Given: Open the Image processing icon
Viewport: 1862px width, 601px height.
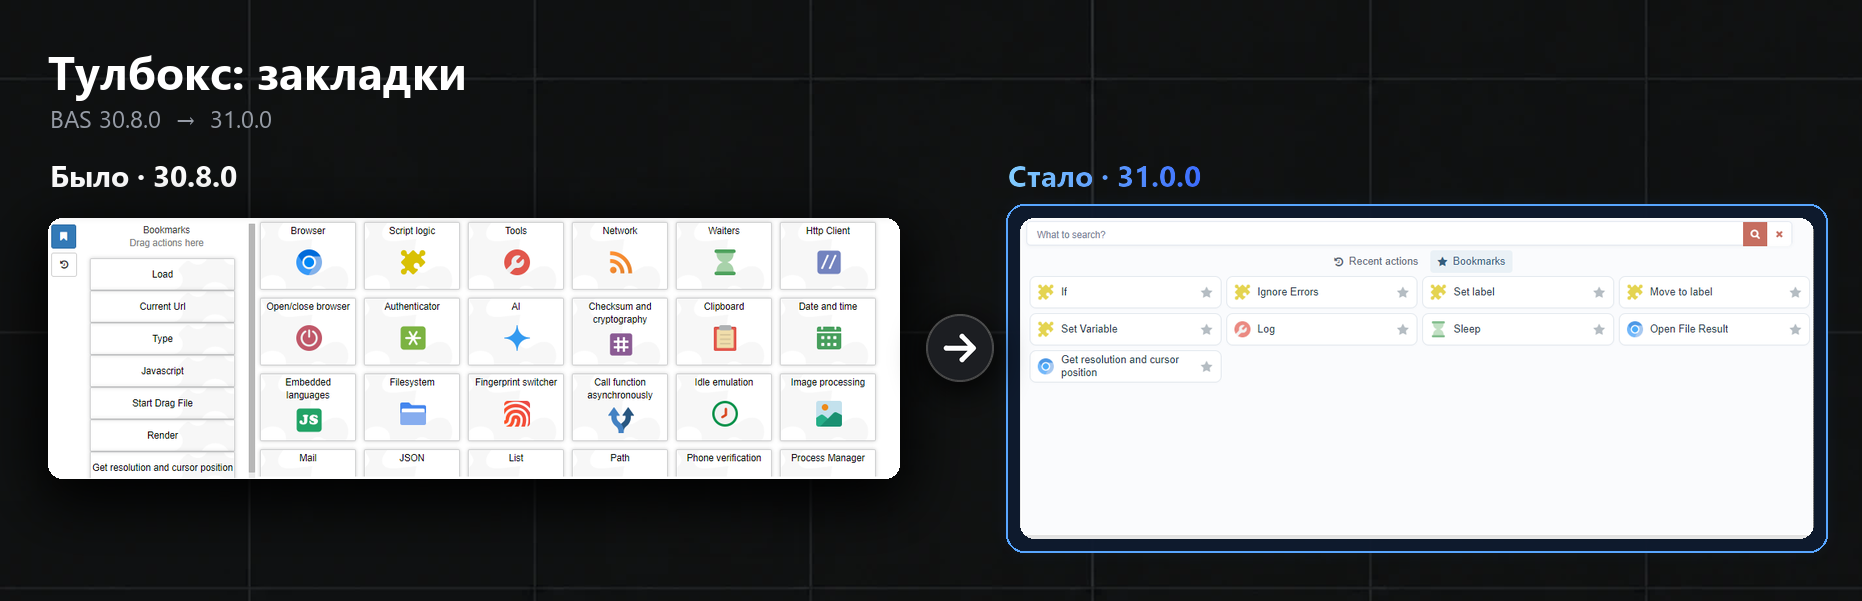Looking at the screenshot, I should [x=829, y=414].
